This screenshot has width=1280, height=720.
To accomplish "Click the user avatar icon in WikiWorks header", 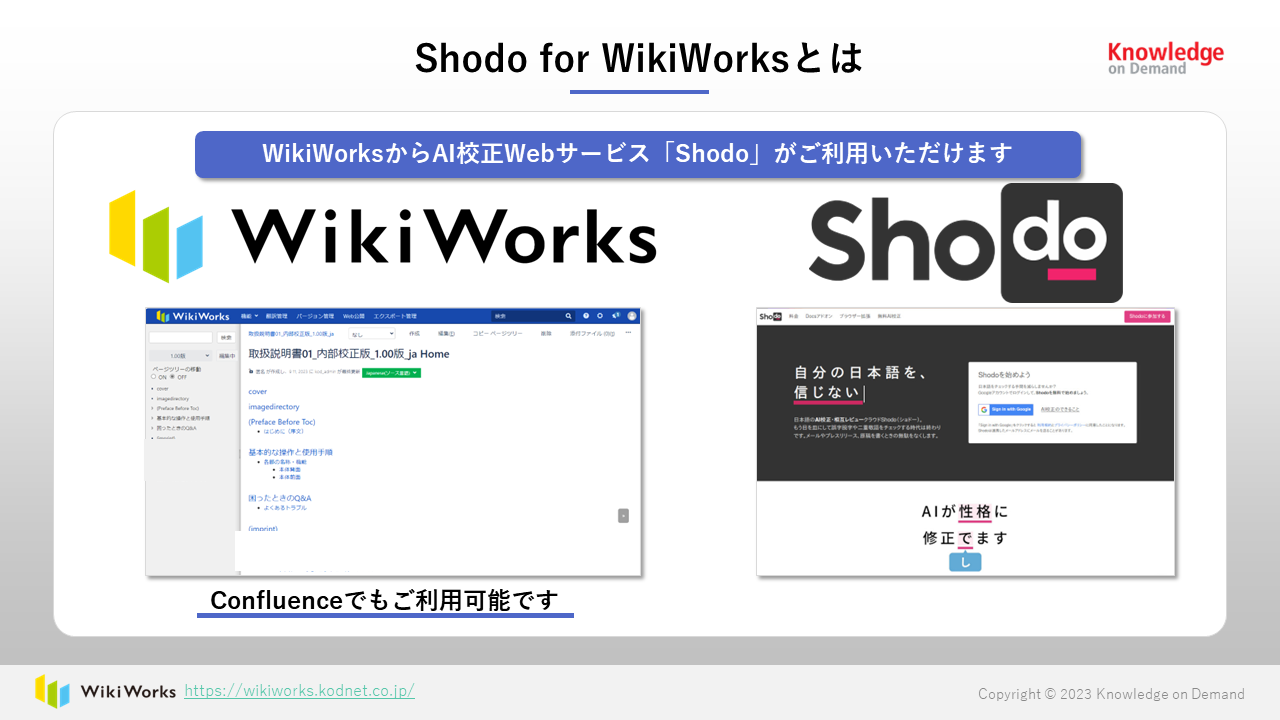I will (631, 317).
